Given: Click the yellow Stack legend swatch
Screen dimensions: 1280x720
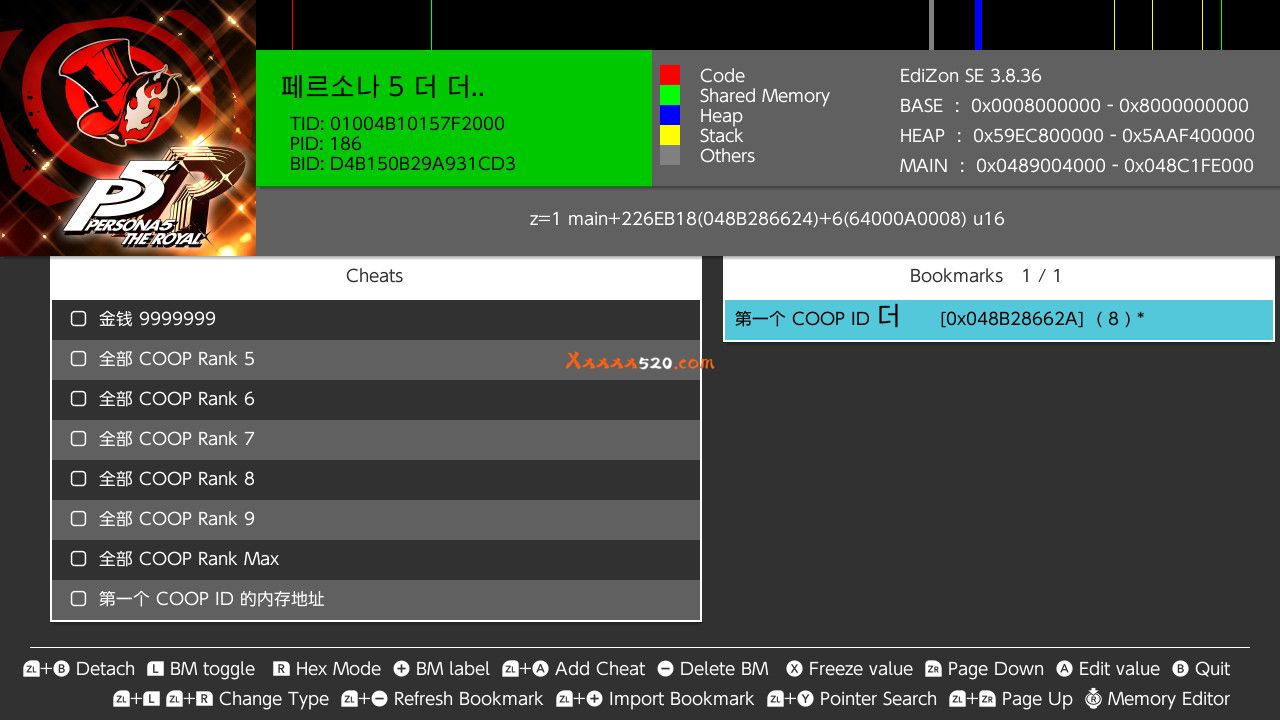Looking at the screenshot, I should click(670, 135).
